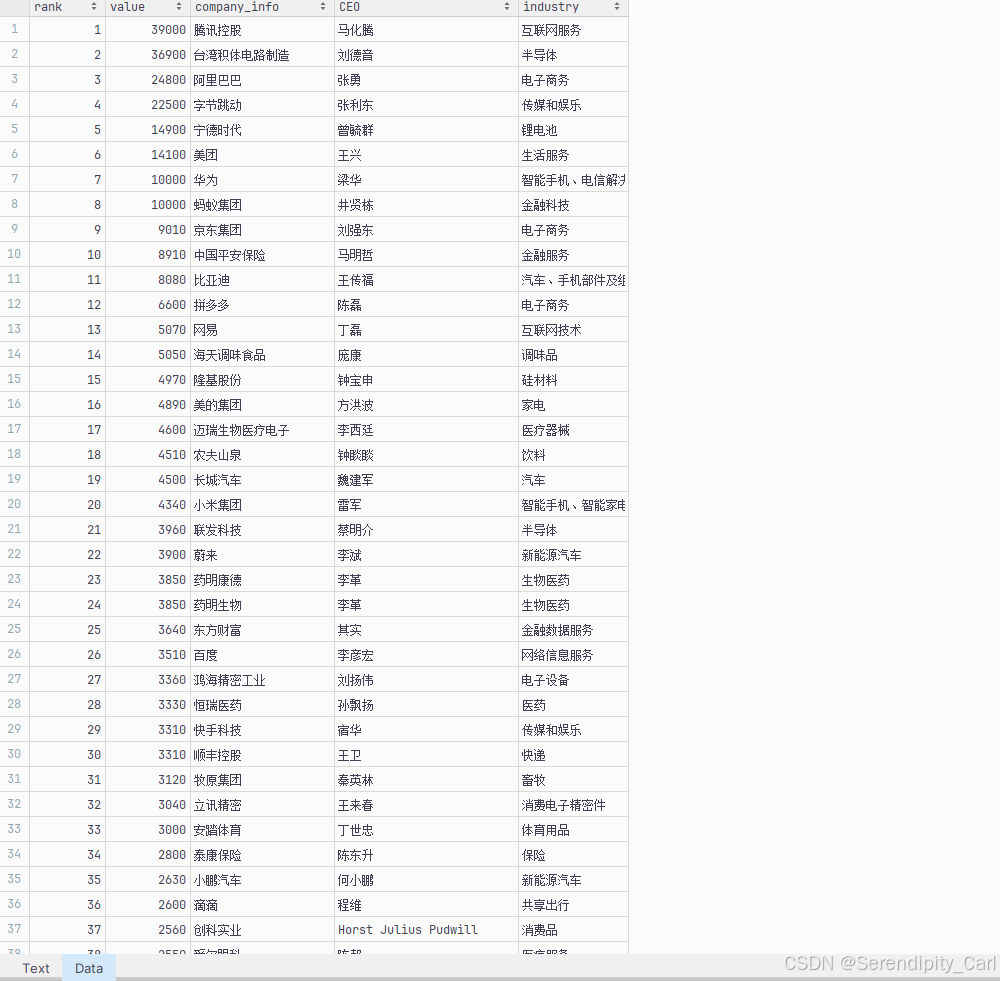The width and height of the screenshot is (1000, 981).
Task: Switch to the Text tab
Action: (36, 968)
